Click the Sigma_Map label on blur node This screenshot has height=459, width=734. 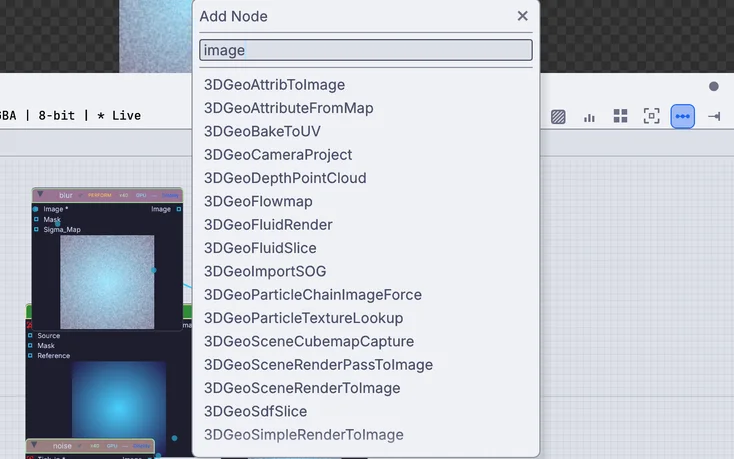(x=62, y=229)
